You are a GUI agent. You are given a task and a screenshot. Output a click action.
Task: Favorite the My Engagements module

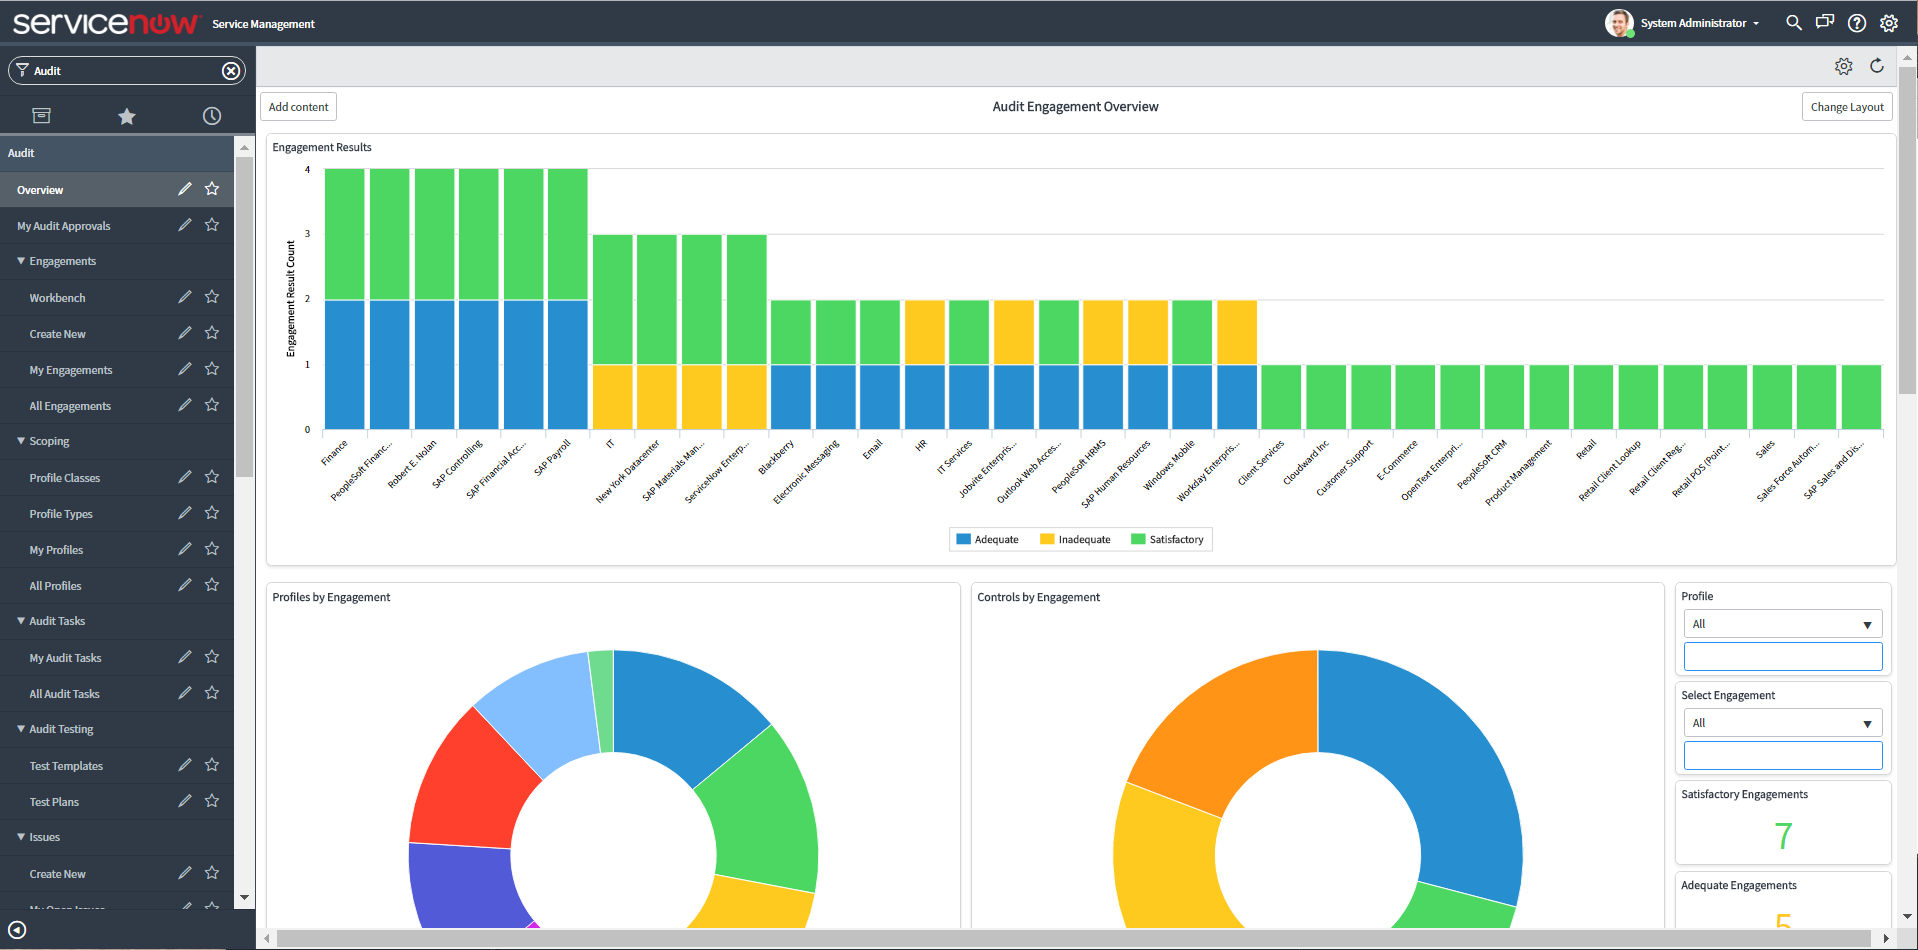coord(211,368)
